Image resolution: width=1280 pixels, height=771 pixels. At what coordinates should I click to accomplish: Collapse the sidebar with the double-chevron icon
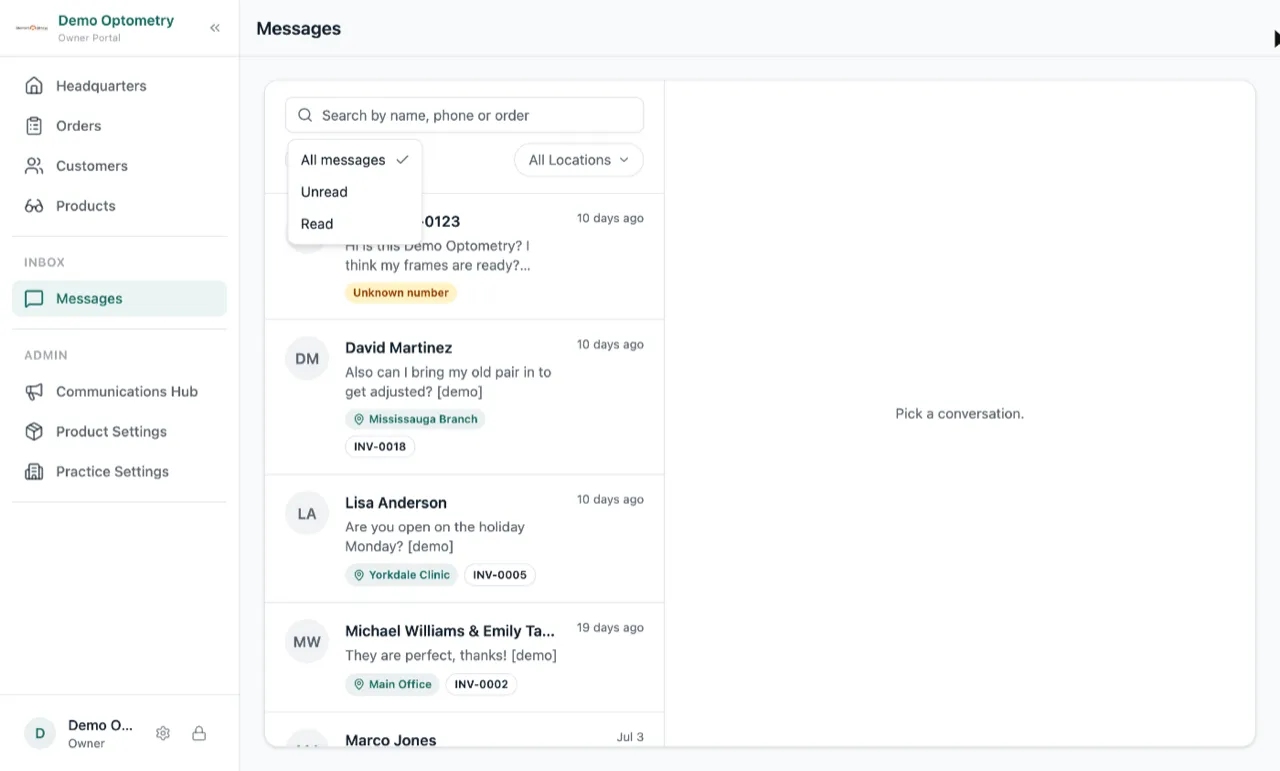click(x=215, y=28)
